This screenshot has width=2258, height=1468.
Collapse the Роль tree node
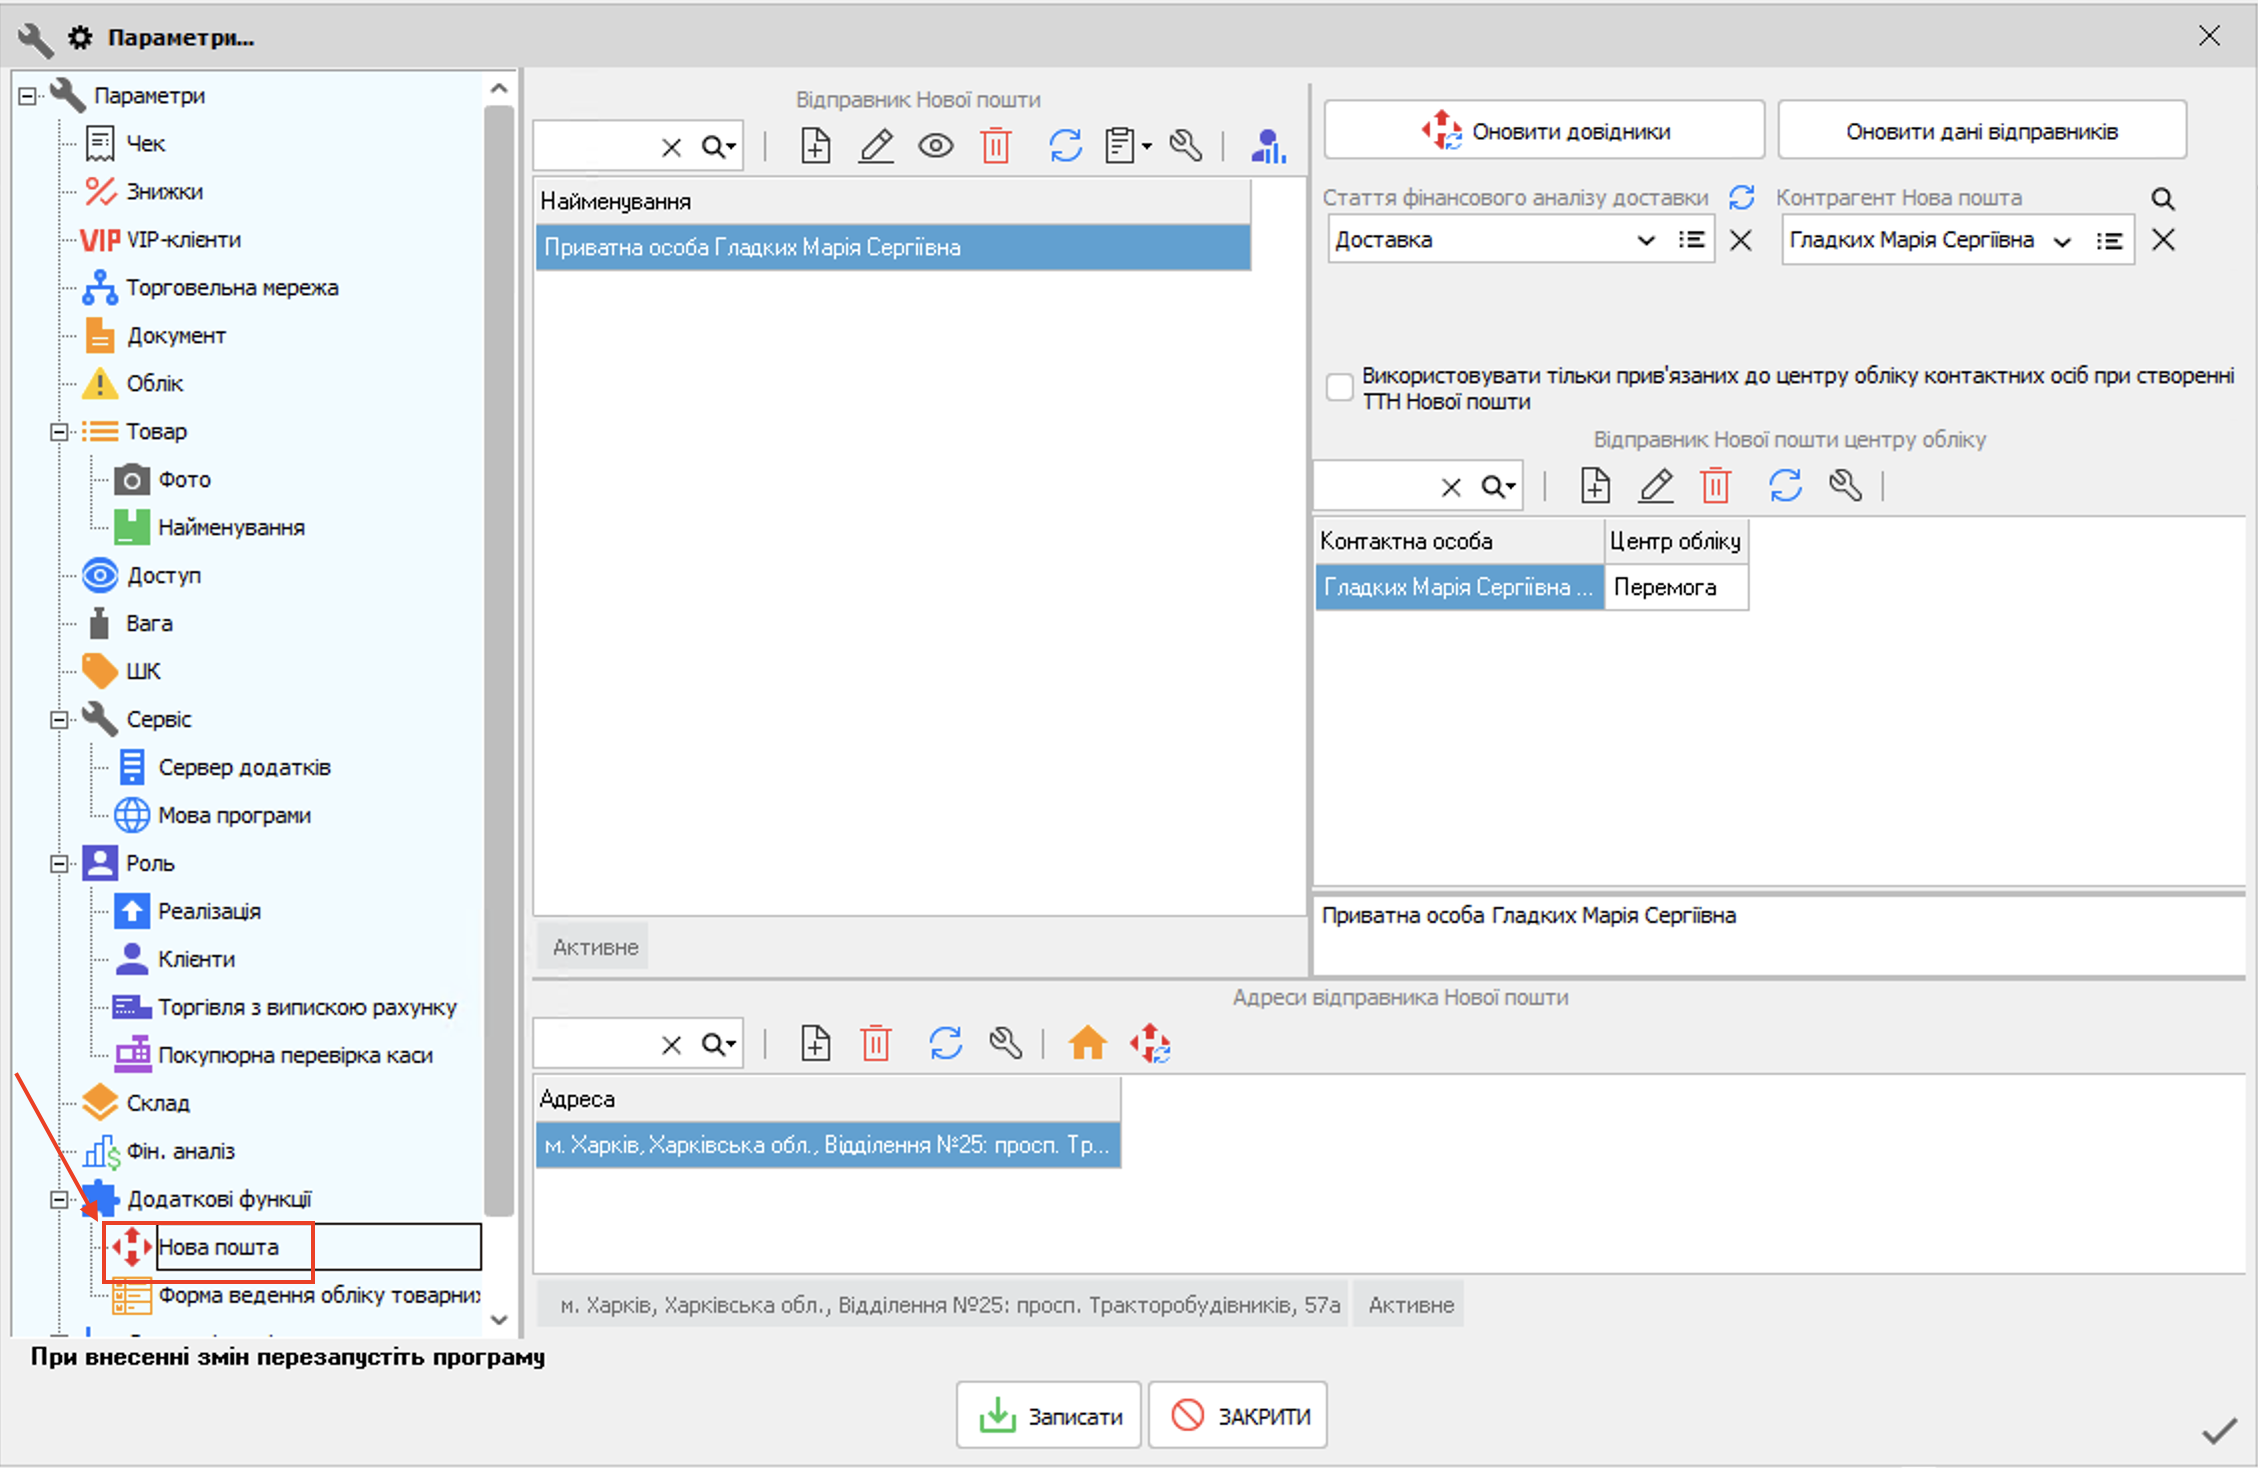point(59,864)
